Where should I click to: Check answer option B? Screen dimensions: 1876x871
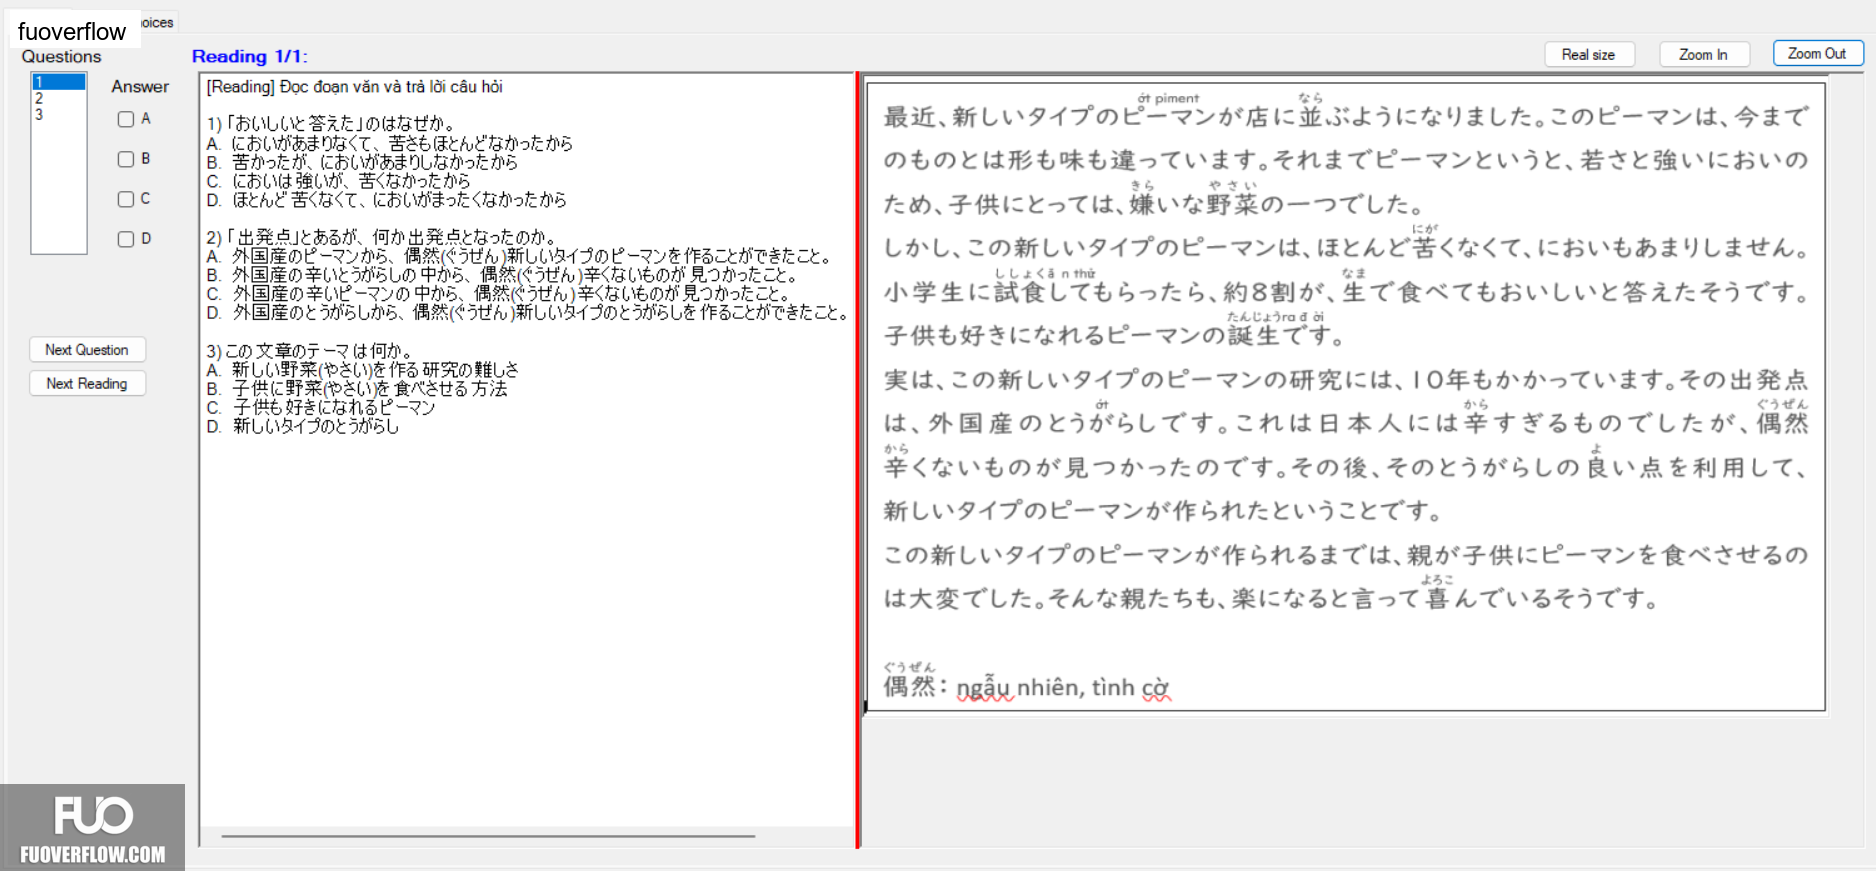click(x=126, y=159)
